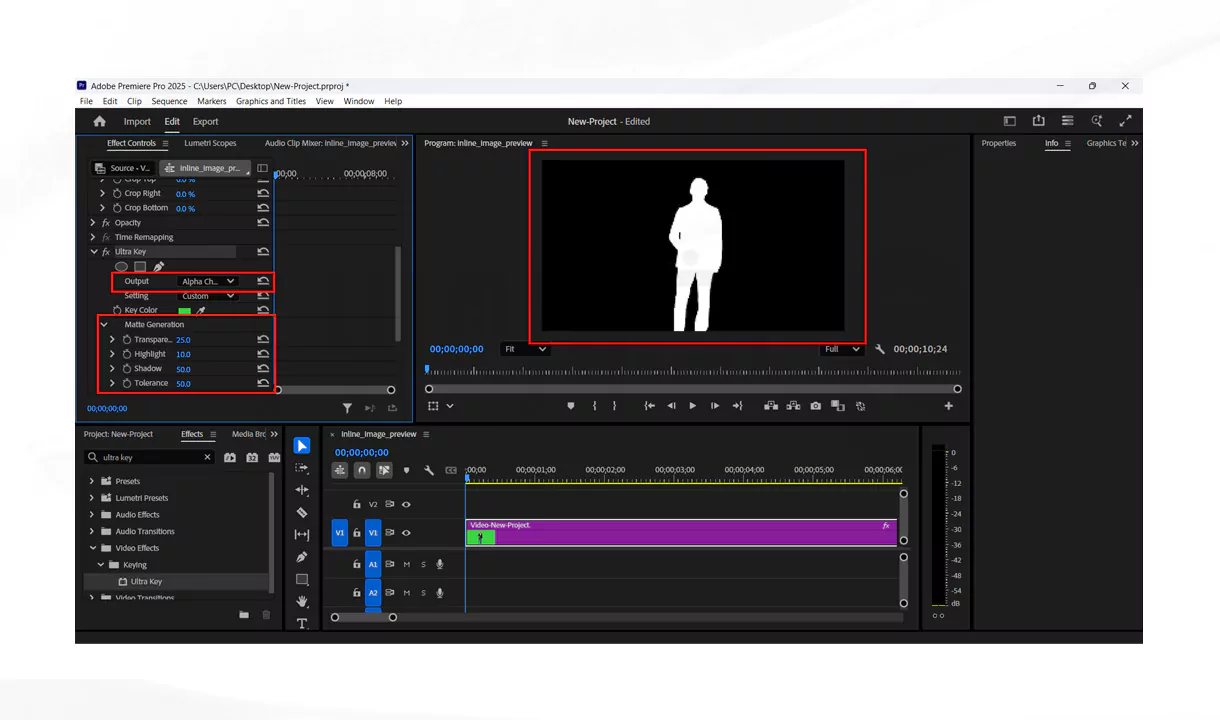Toggle Snap in the timeline
Viewport: 1220px width, 720px height.
tap(362, 470)
